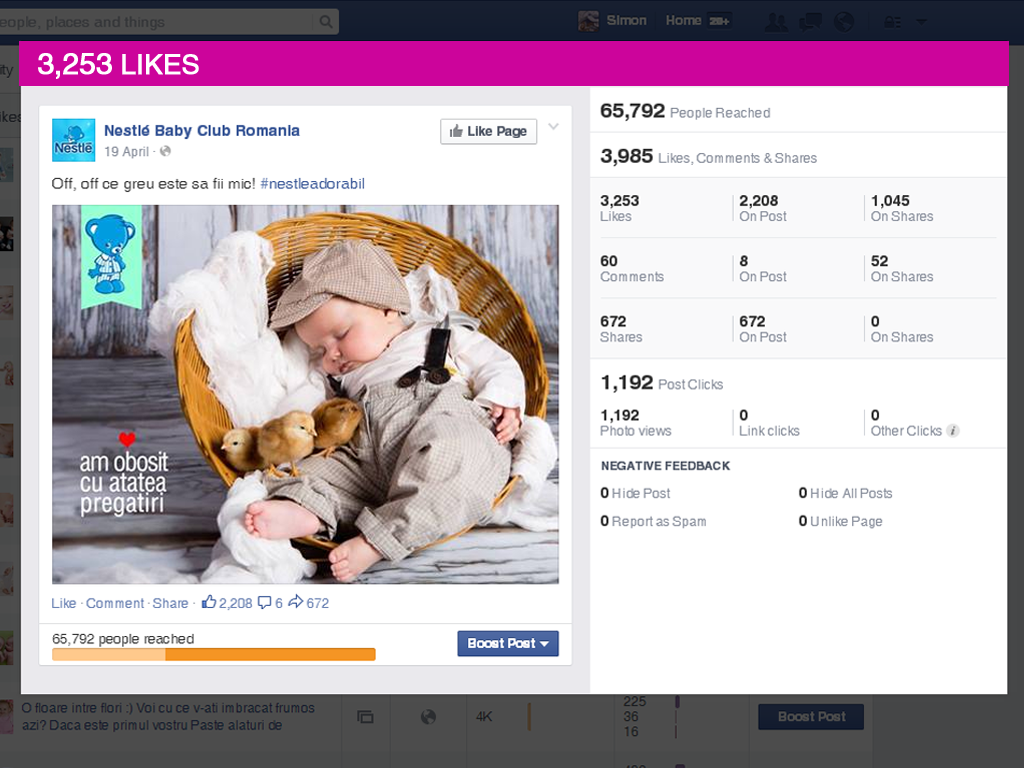Click the "Report as Spam" feedback count

point(653,521)
